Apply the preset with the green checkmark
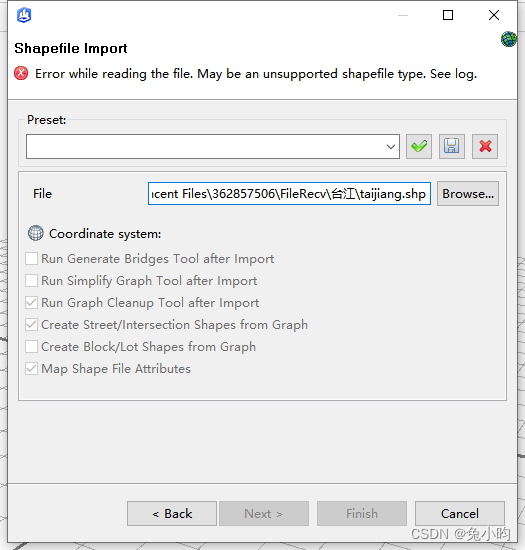The image size is (525, 550). pyautogui.click(x=419, y=146)
